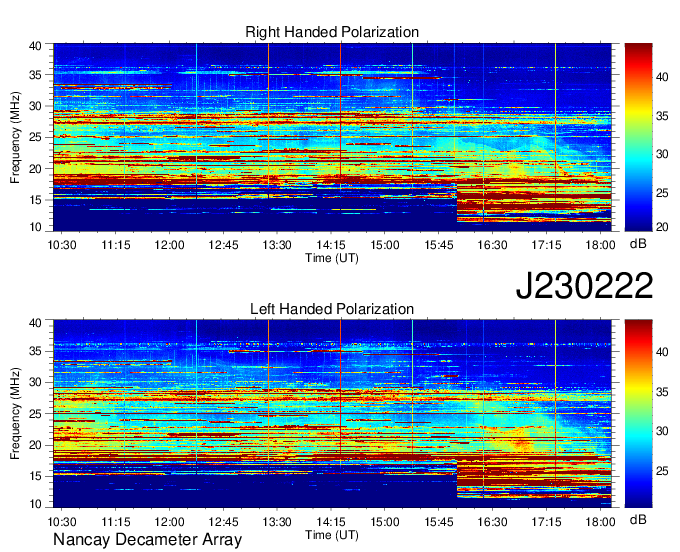Click the 40 value on Left Handed colorbar
This screenshot has height=552, width=680.
coord(662,352)
